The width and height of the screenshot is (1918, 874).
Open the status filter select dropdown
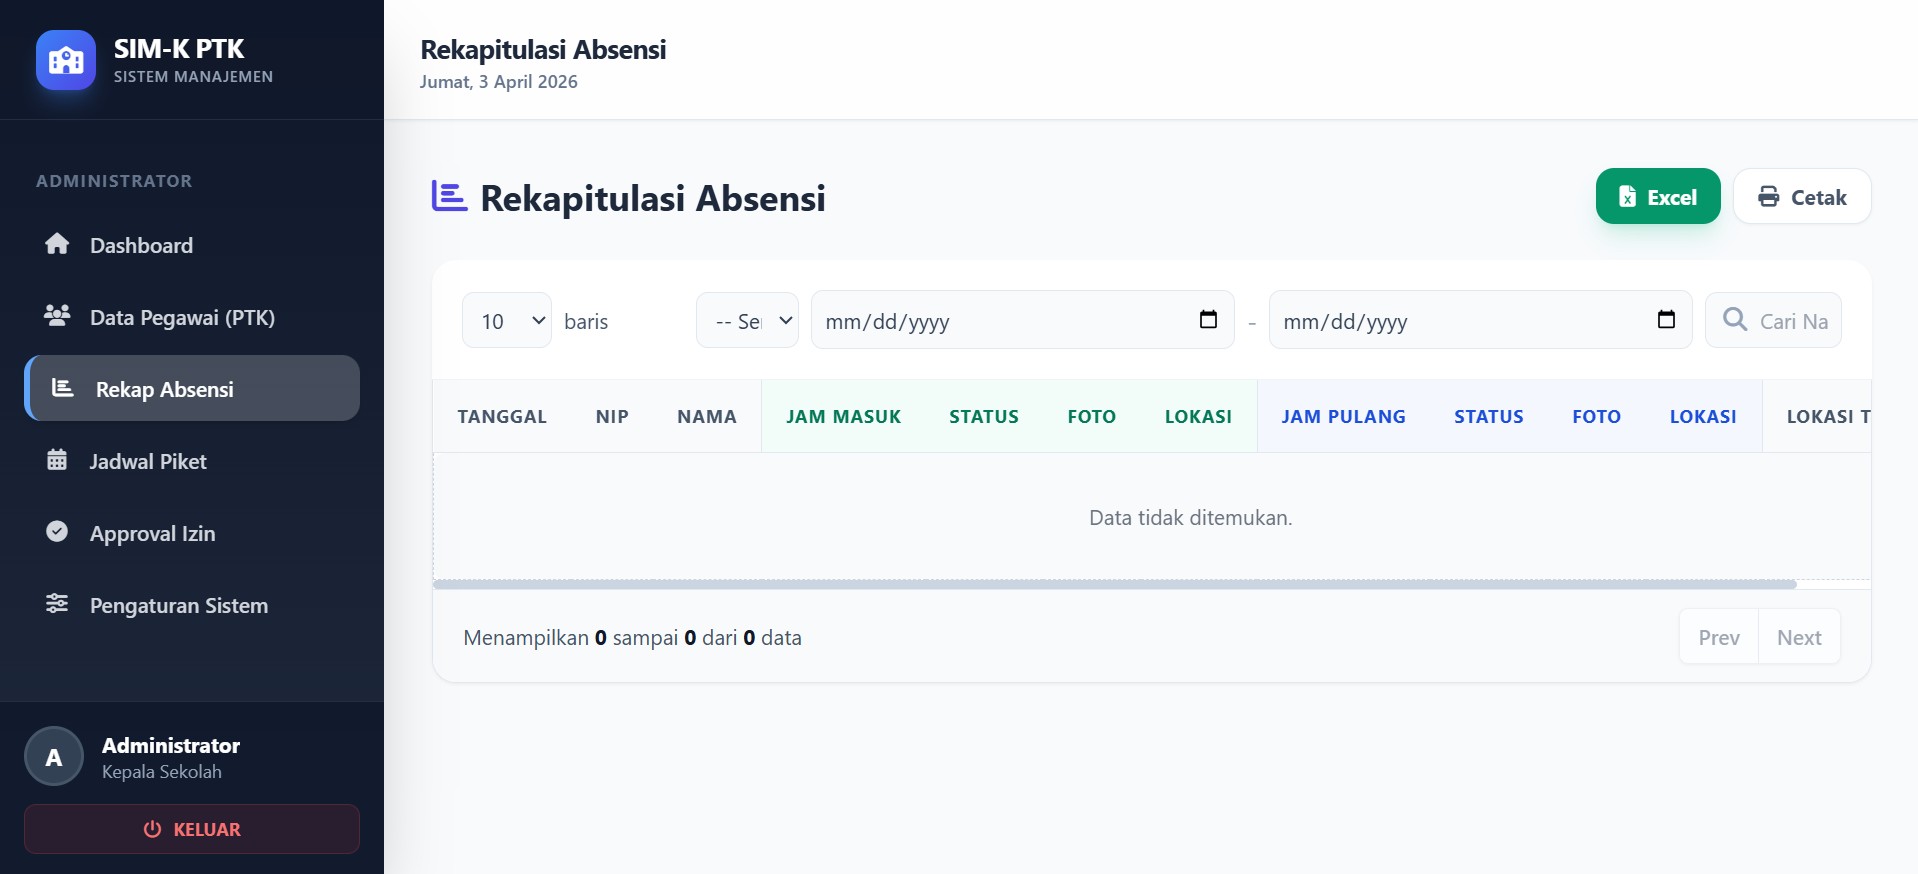pyautogui.click(x=746, y=320)
